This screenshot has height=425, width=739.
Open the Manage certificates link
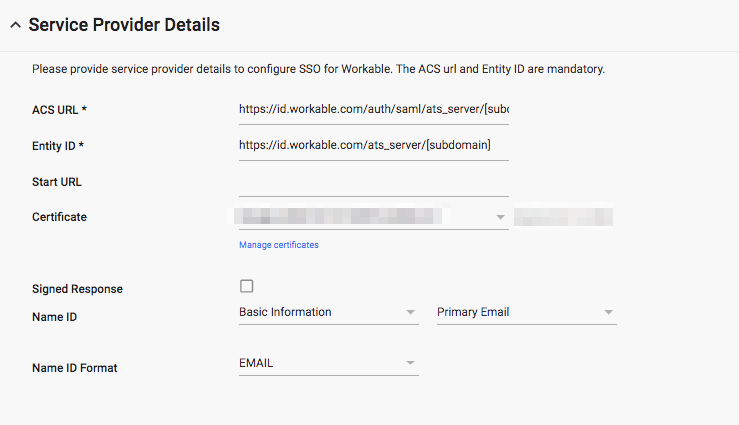(x=279, y=245)
